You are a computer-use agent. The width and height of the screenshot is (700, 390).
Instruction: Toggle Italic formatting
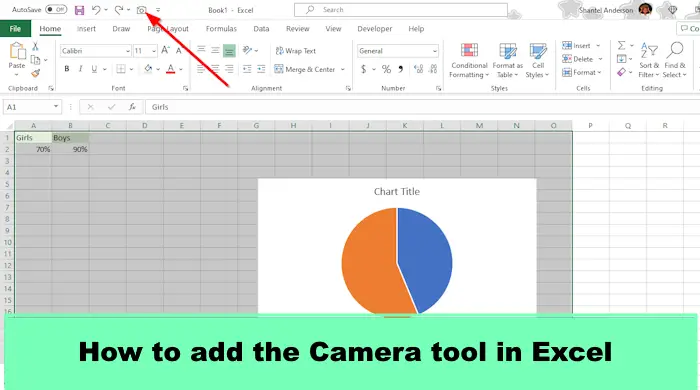(x=80, y=69)
